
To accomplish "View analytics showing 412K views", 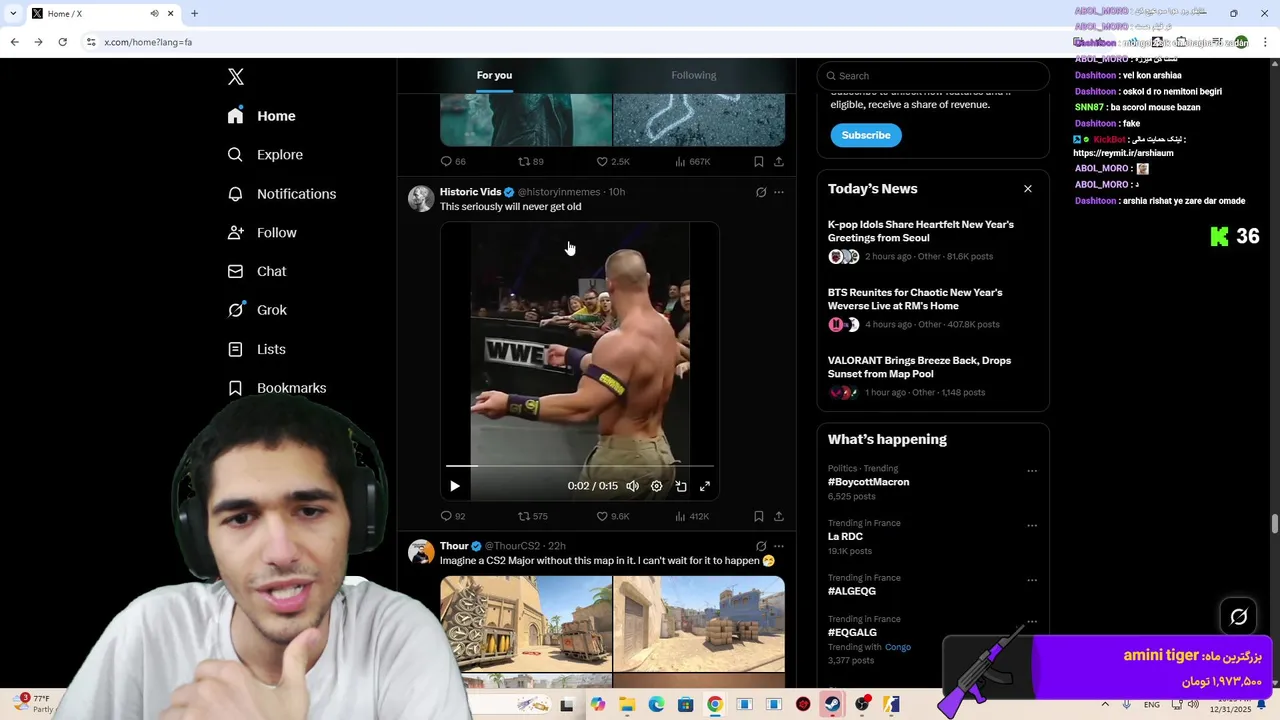I will tap(692, 516).
